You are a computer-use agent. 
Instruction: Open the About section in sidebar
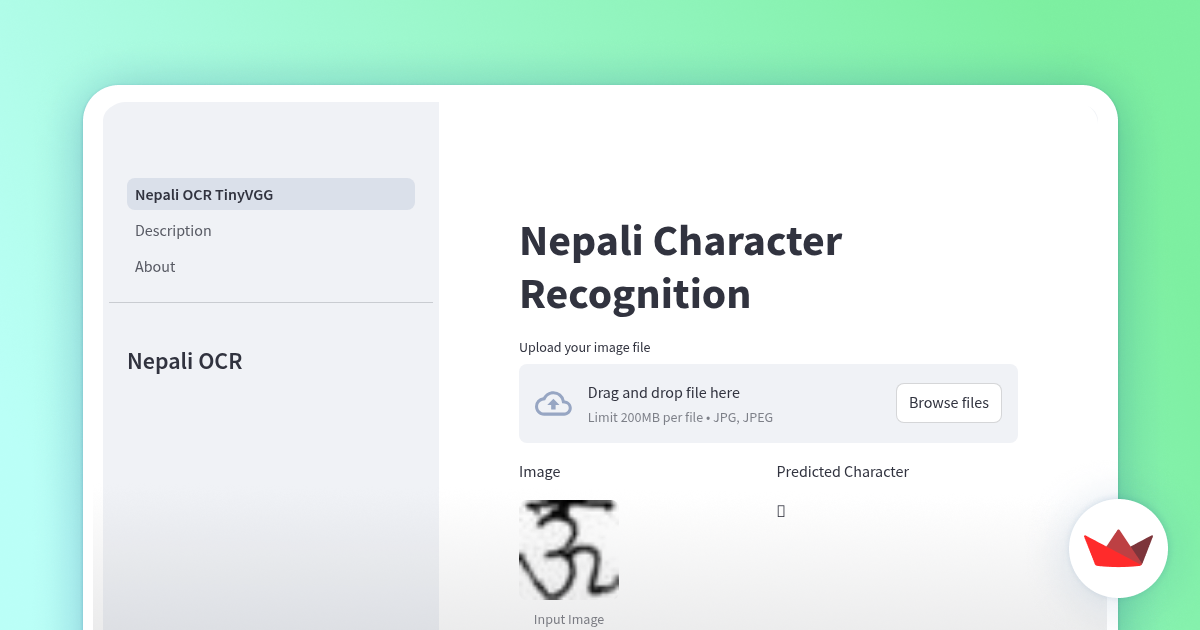[155, 266]
